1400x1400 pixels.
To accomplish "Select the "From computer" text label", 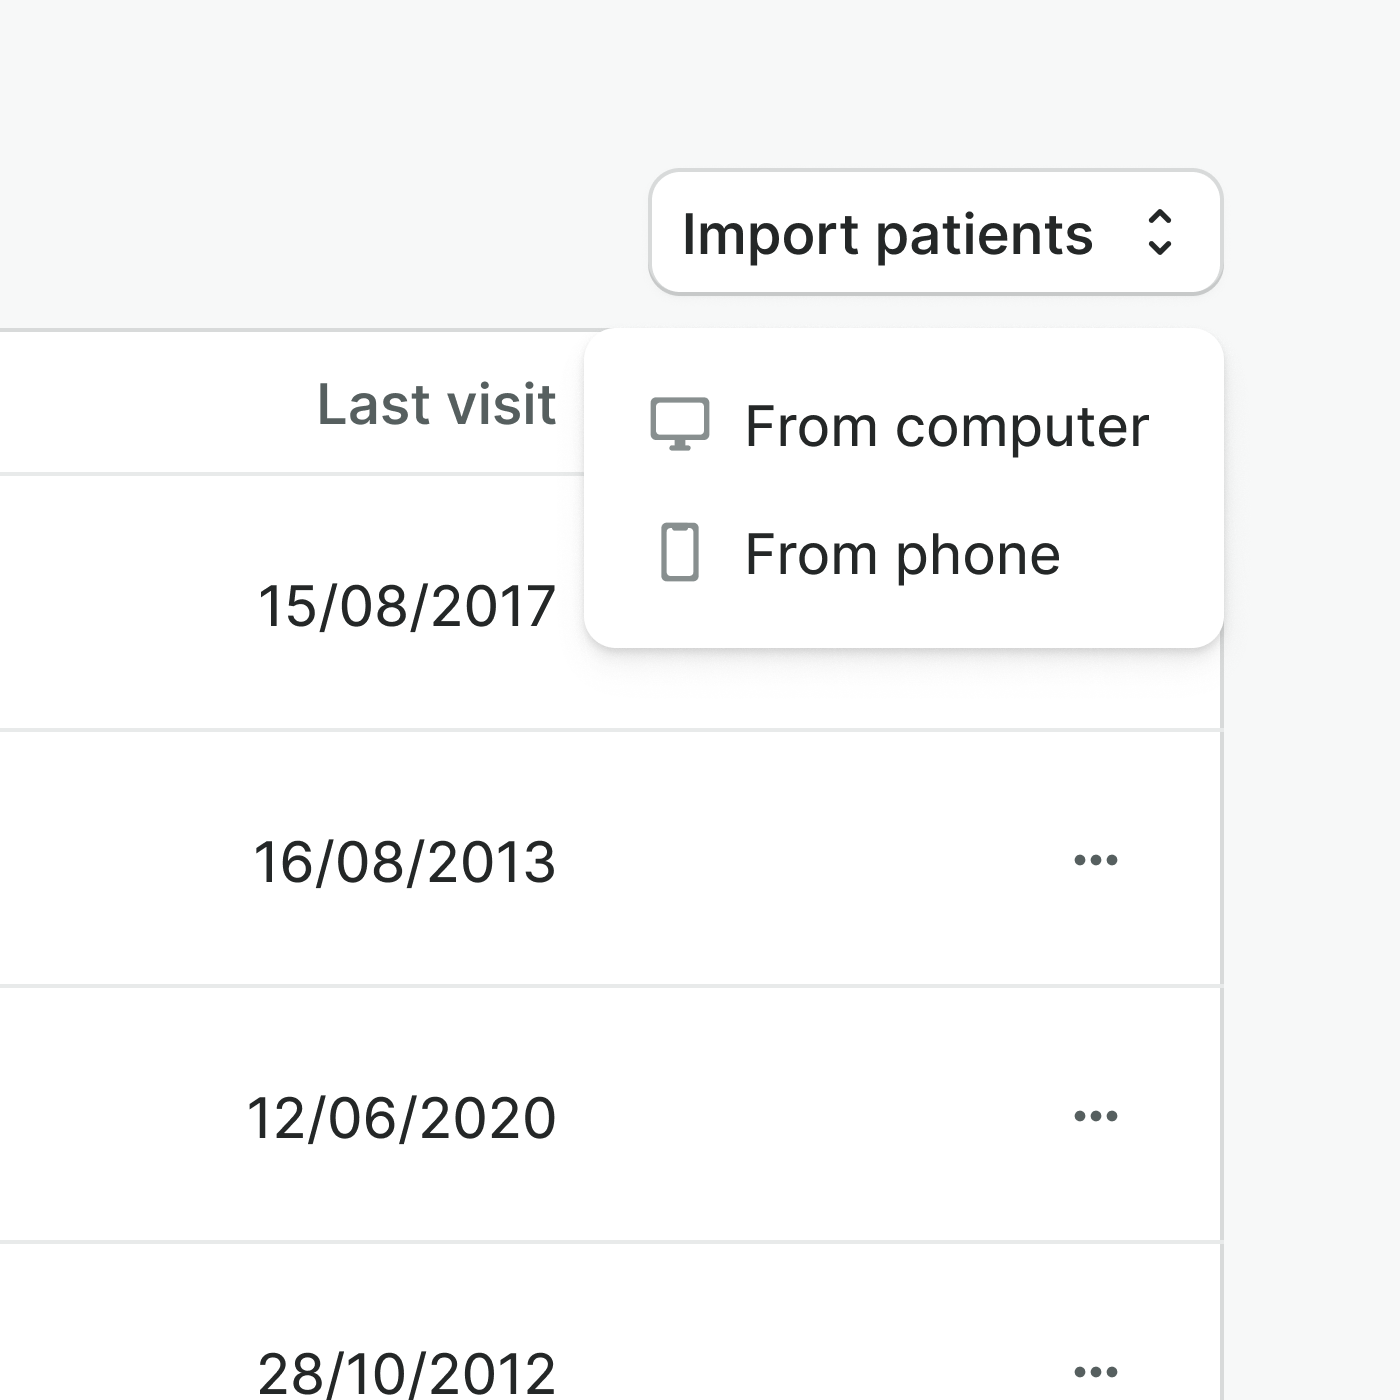I will coord(947,427).
